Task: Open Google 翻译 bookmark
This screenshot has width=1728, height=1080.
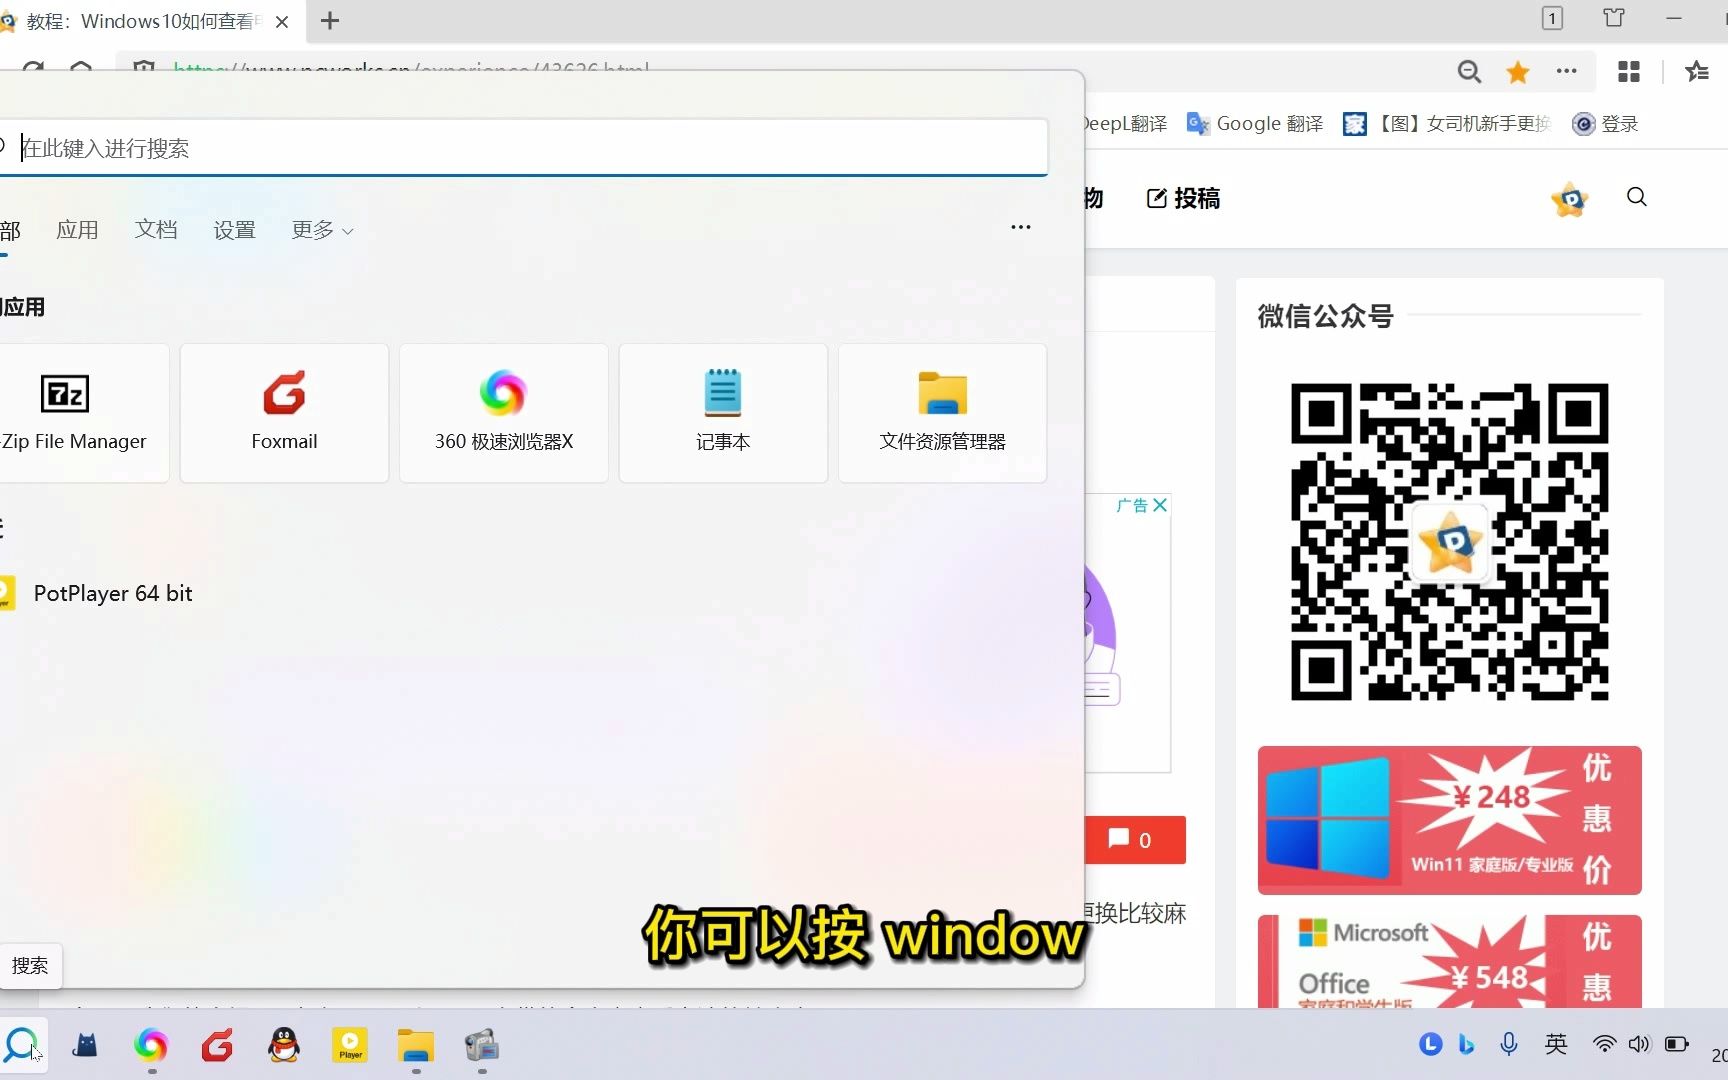Action: pyautogui.click(x=1254, y=124)
